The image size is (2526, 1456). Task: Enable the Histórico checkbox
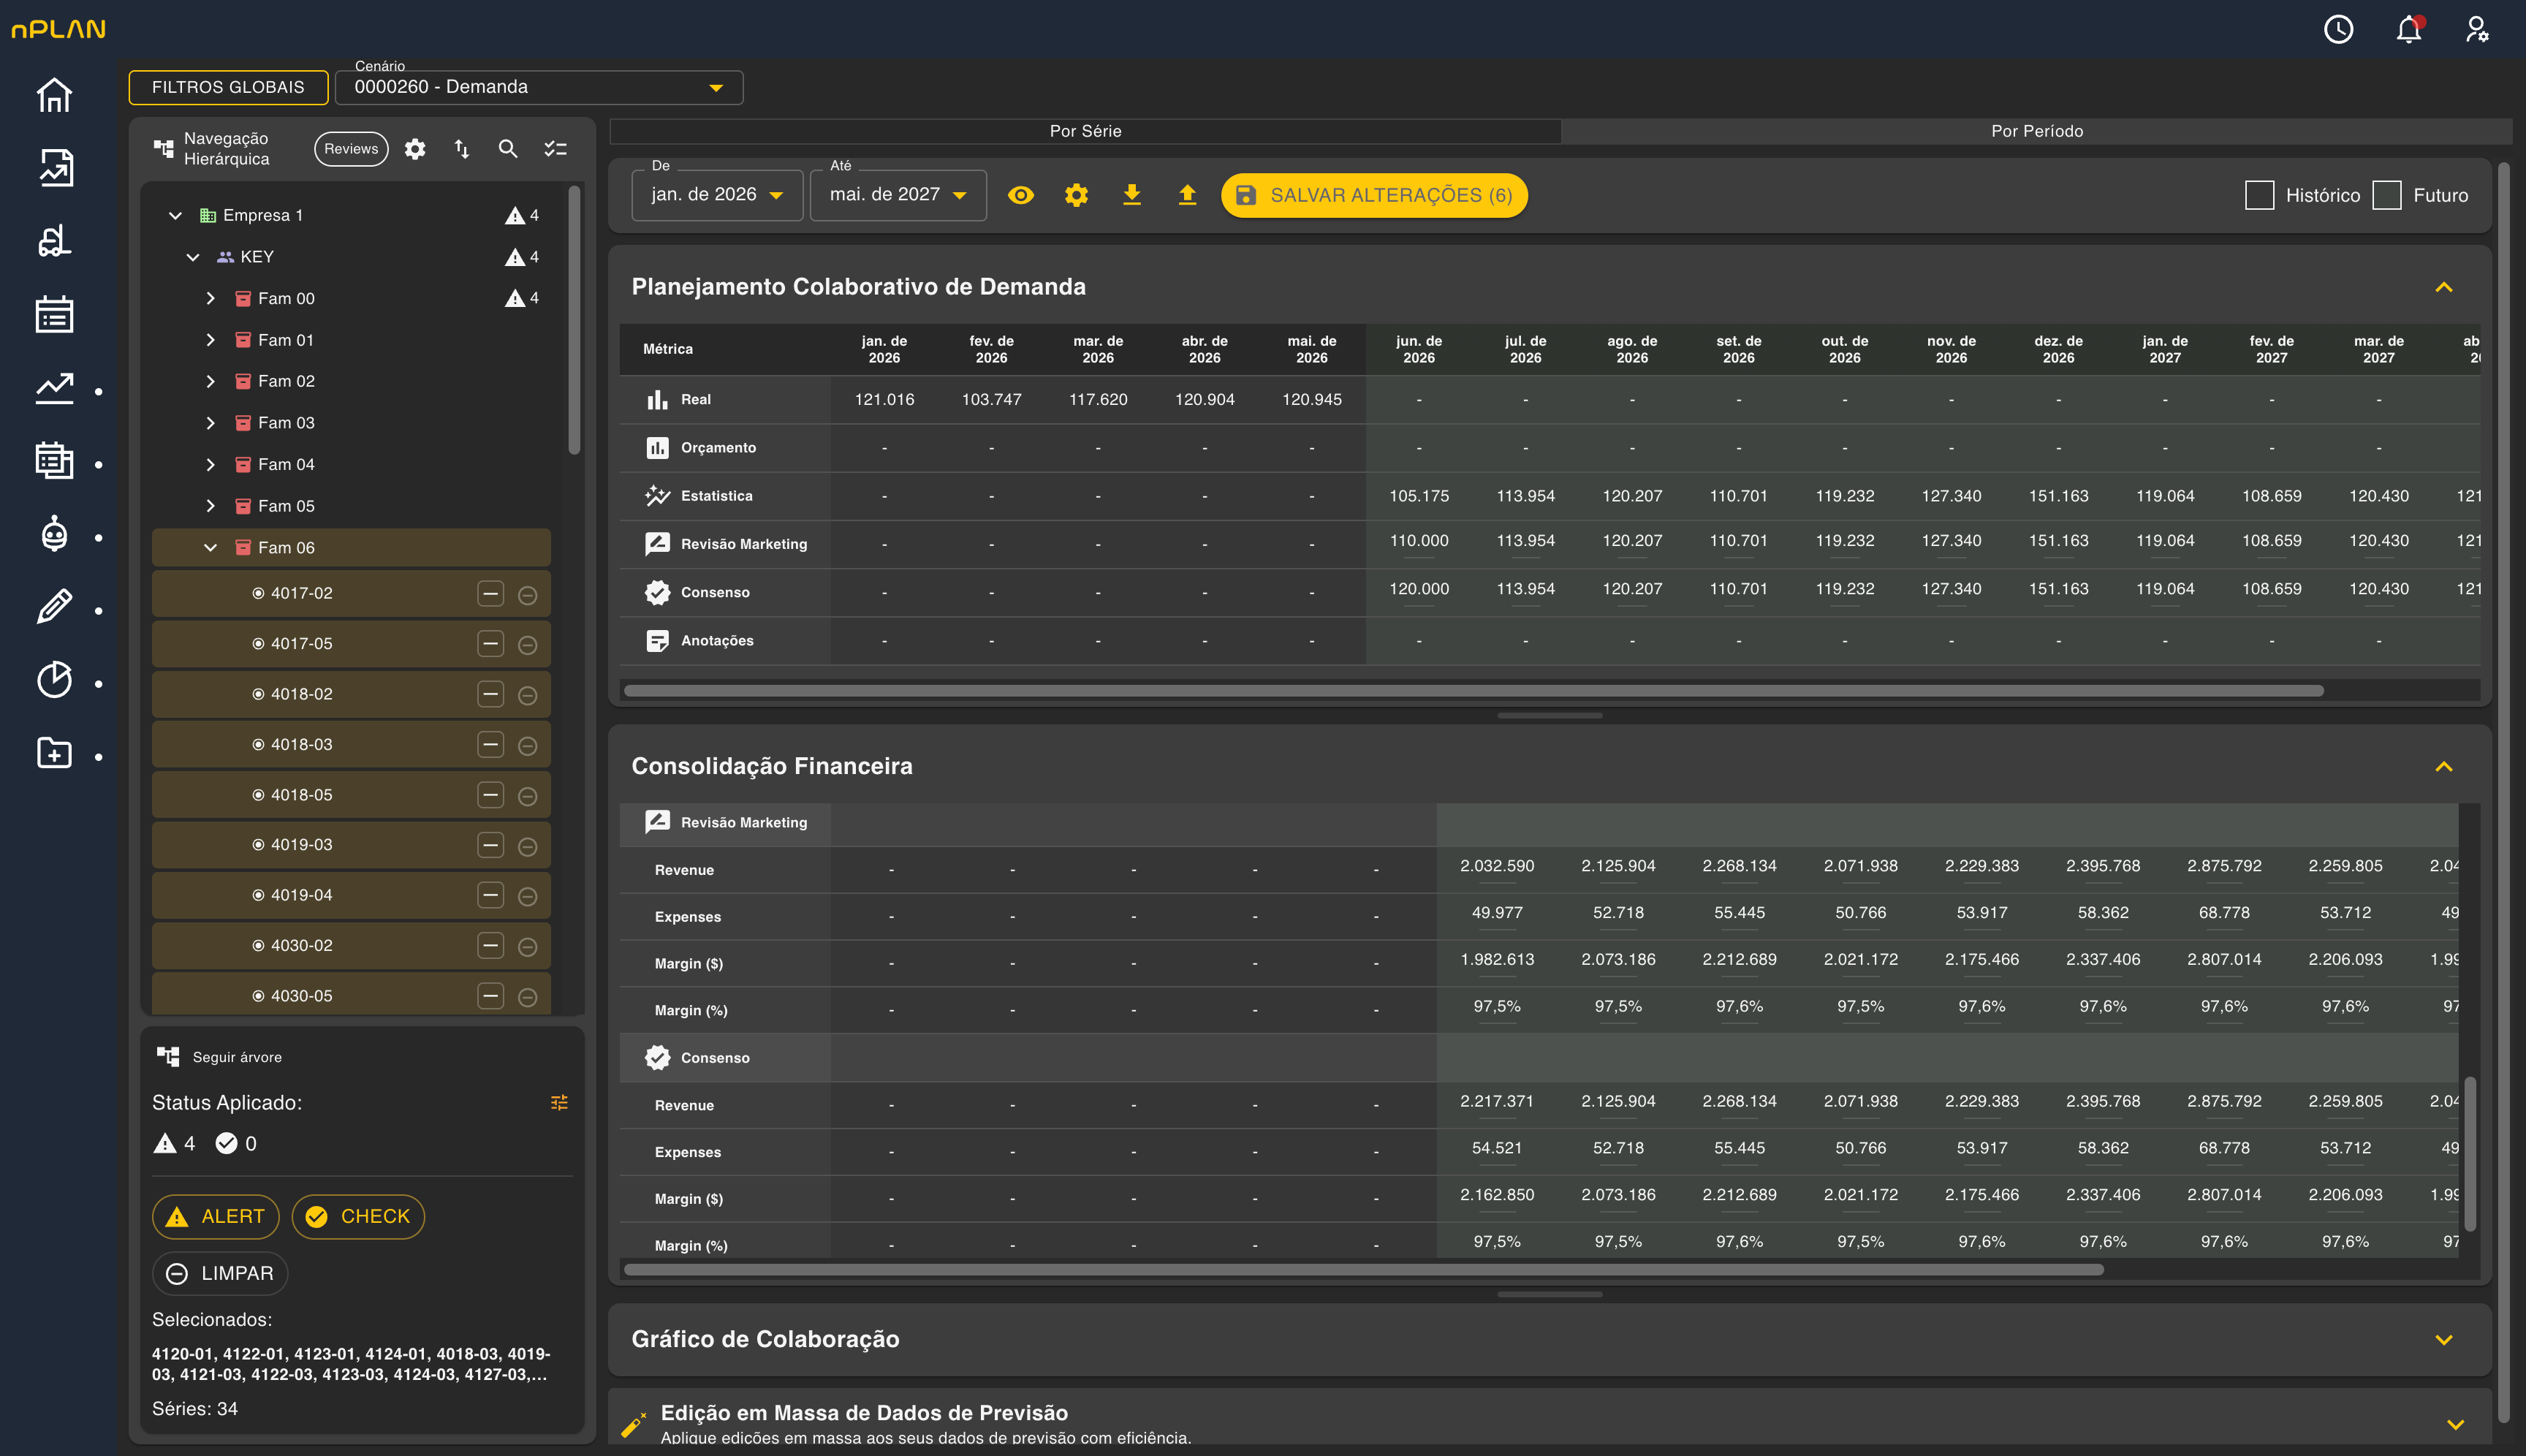[x=2259, y=195]
